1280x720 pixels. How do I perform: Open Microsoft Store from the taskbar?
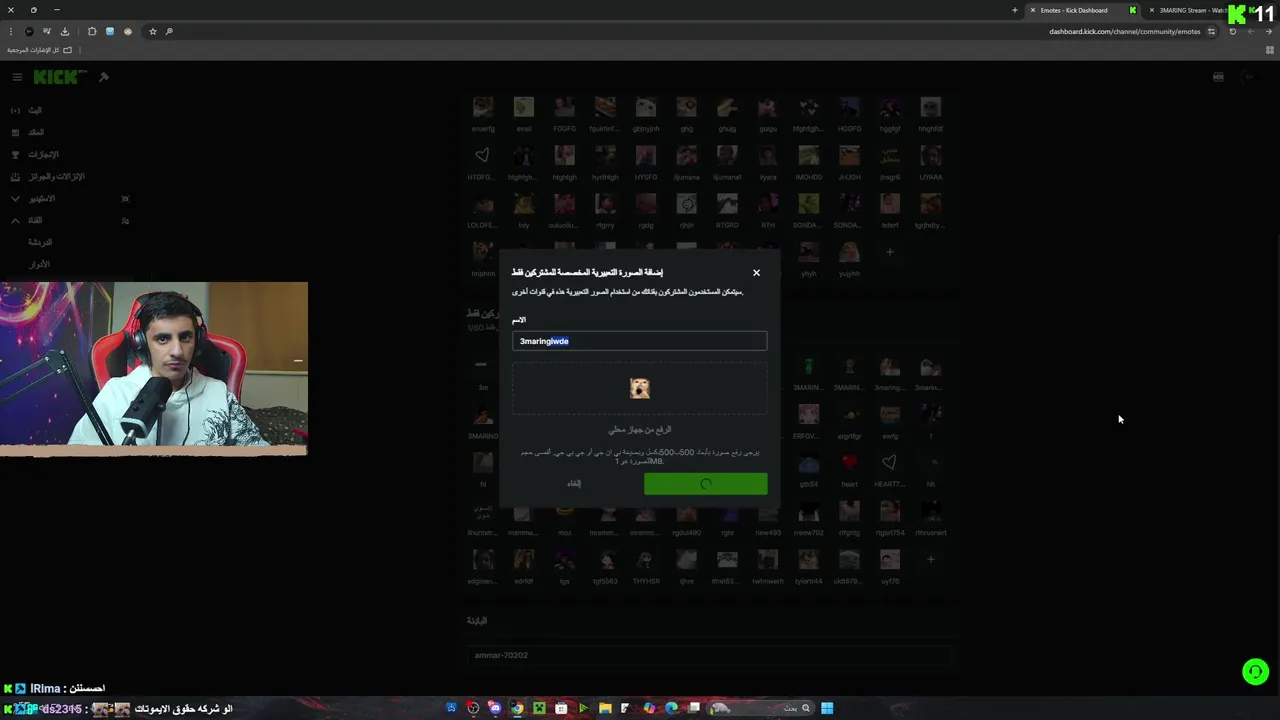[x=561, y=708]
